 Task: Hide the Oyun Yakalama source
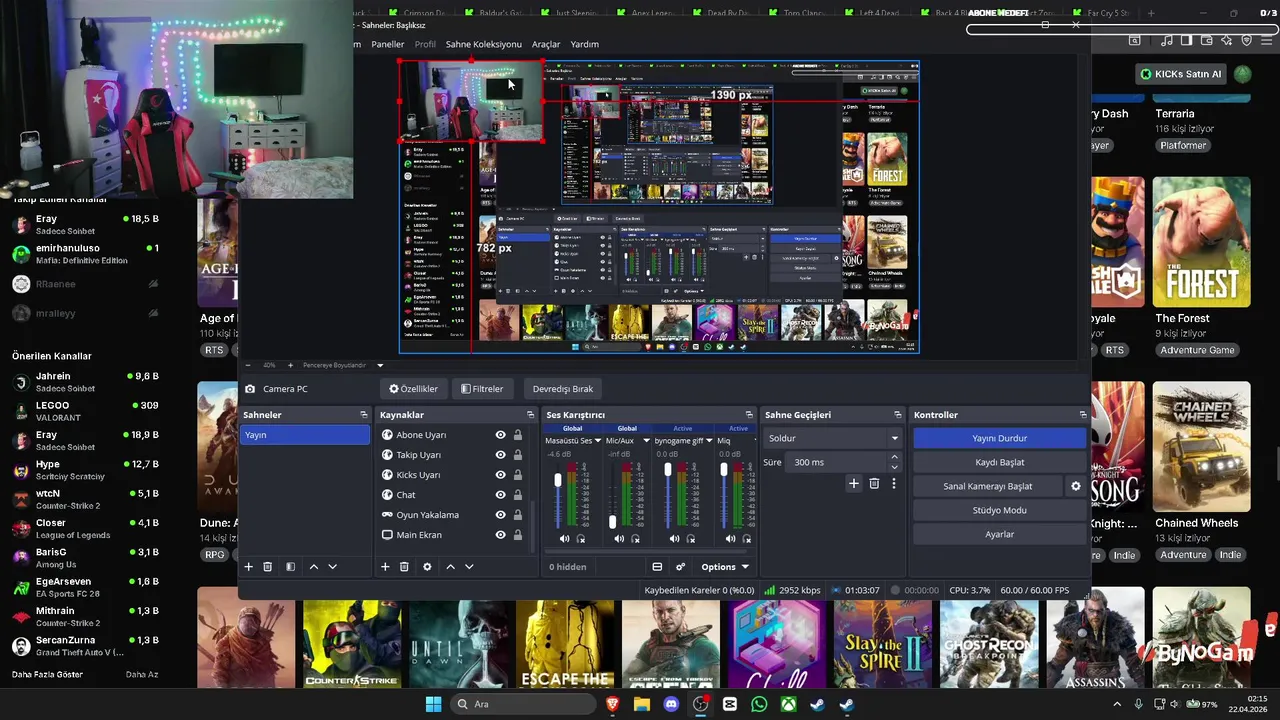tap(500, 515)
